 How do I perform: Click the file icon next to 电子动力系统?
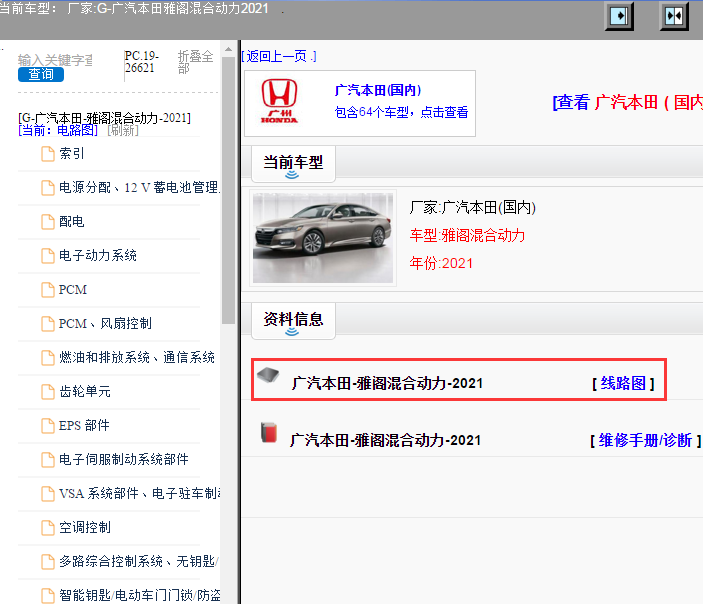(x=48, y=256)
